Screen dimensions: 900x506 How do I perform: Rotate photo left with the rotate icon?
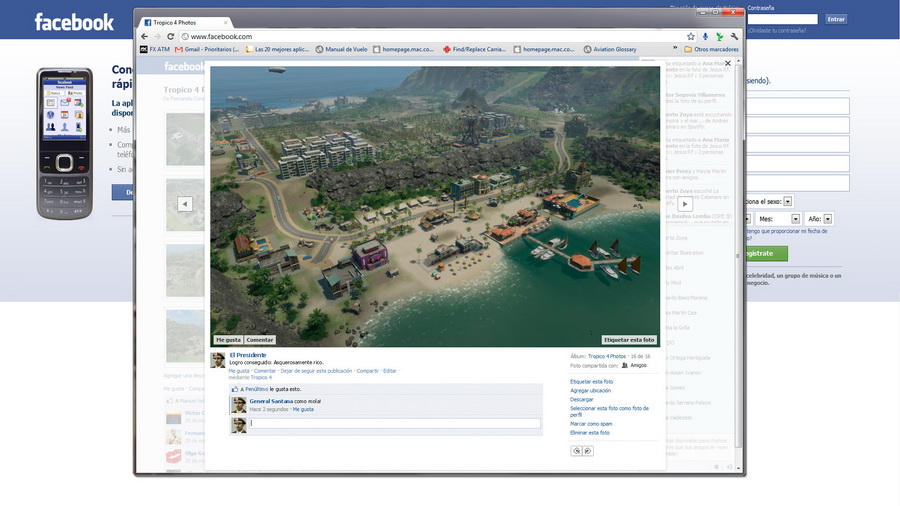[x=576, y=451]
